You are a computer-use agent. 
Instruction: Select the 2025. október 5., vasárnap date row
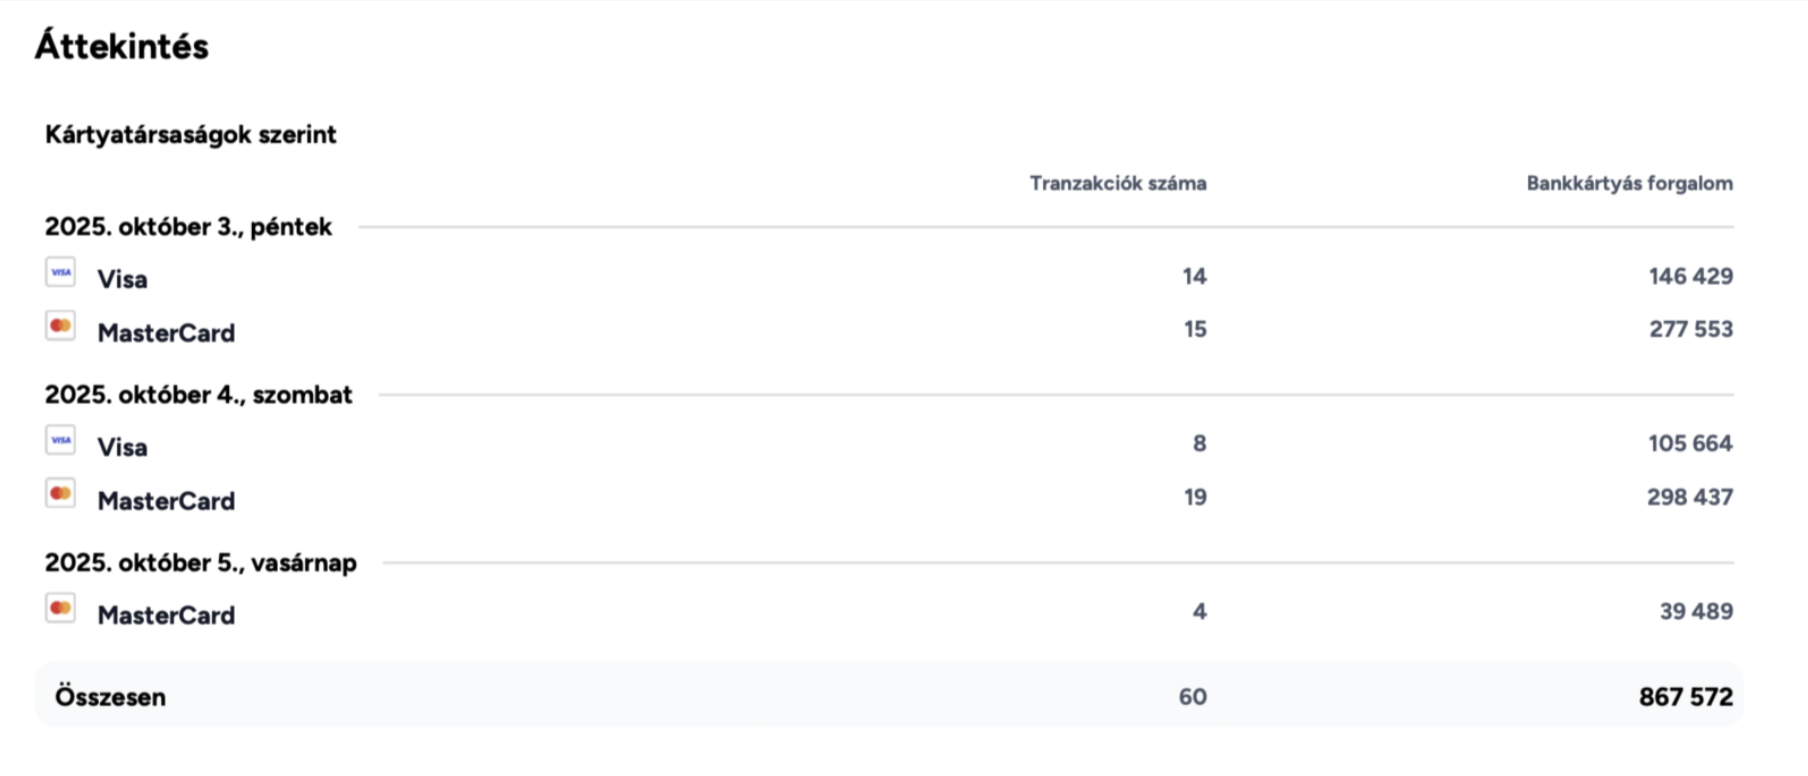click(x=200, y=563)
